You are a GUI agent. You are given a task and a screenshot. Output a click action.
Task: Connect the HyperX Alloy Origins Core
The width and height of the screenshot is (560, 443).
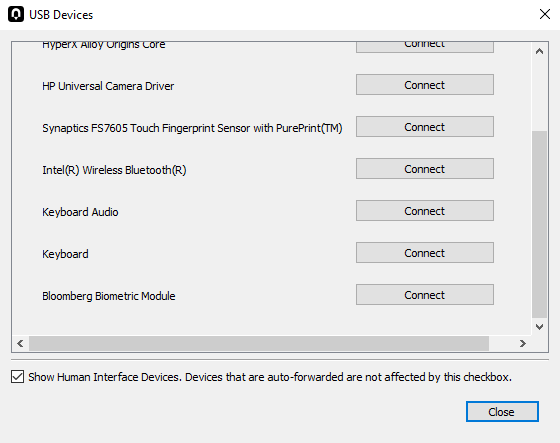click(425, 47)
